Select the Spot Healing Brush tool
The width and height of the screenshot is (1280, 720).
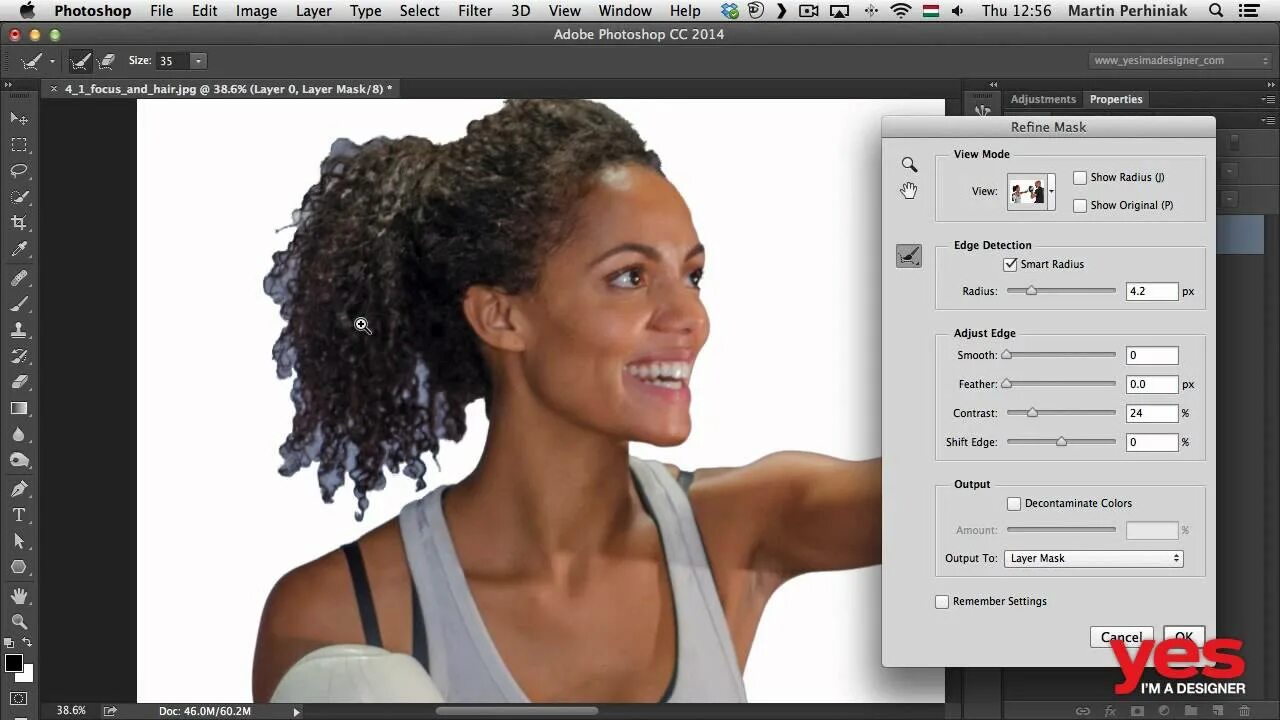point(19,278)
